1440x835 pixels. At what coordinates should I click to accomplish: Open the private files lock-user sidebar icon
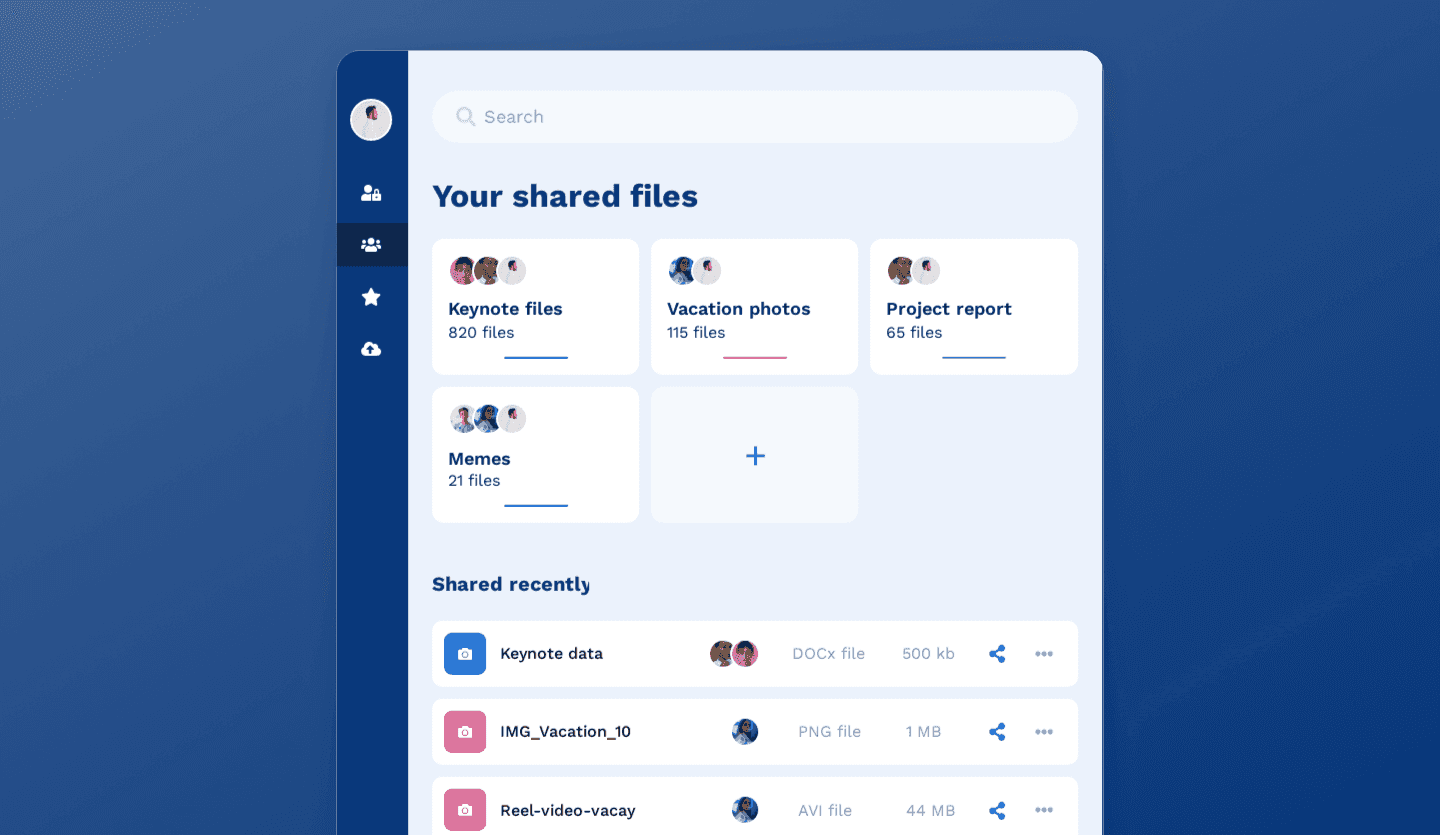point(371,193)
